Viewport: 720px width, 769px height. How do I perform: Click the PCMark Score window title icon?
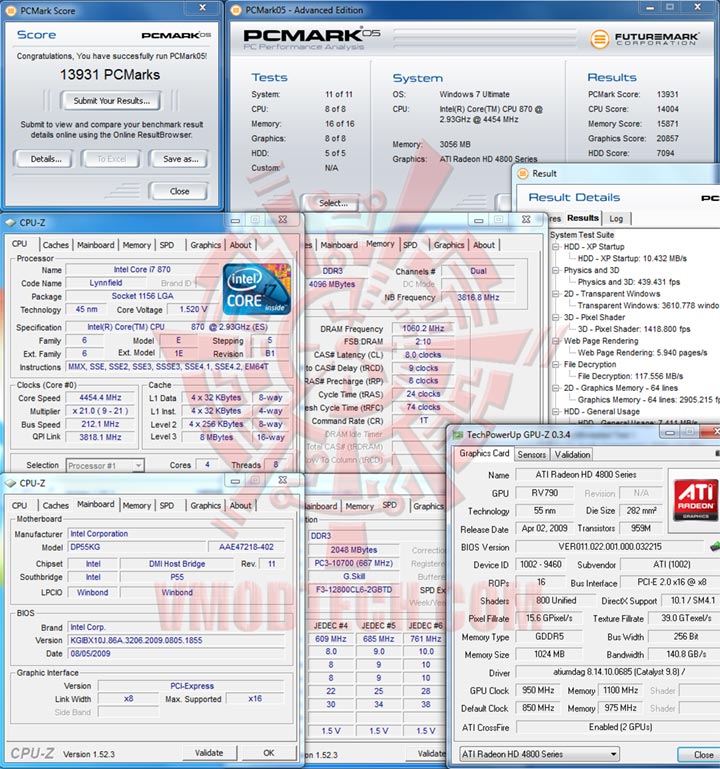[11, 10]
